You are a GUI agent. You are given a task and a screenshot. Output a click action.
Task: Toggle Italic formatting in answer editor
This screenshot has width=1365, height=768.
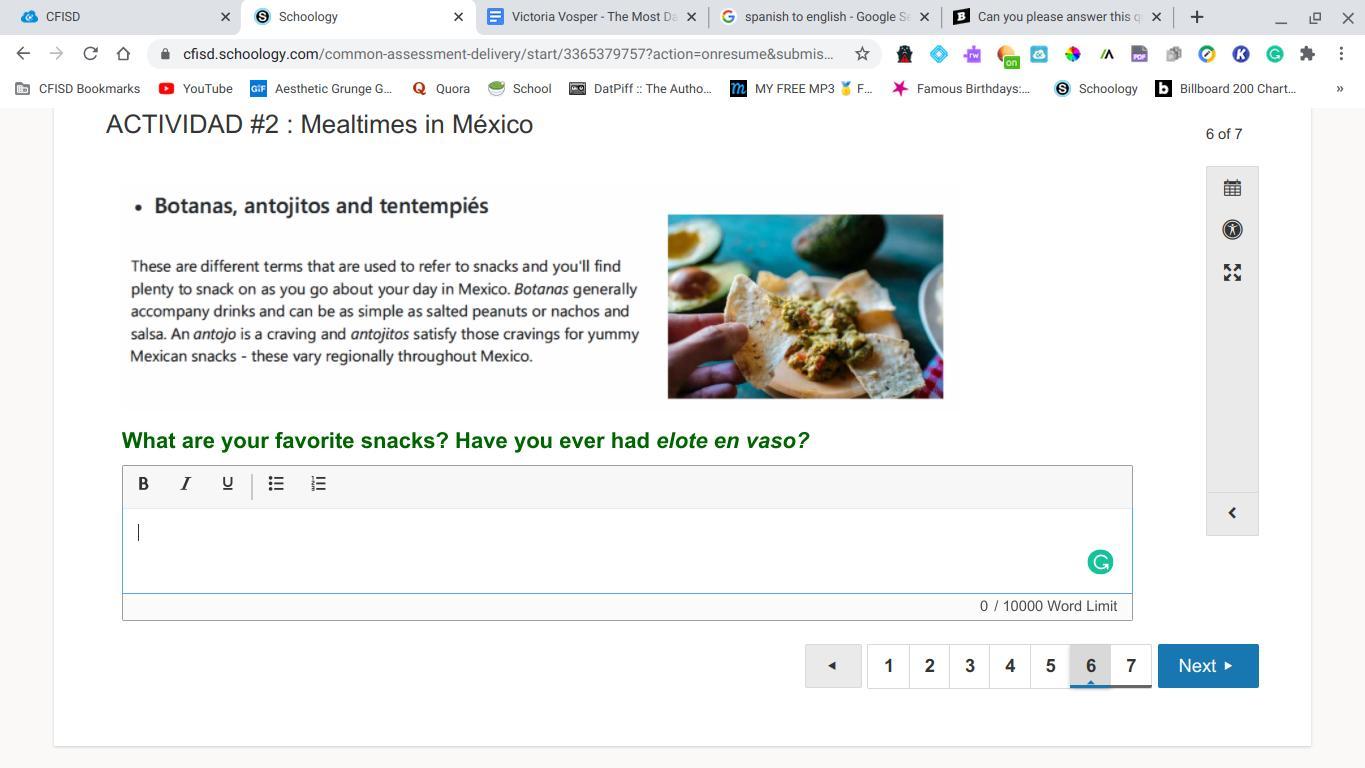pos(185,484)
